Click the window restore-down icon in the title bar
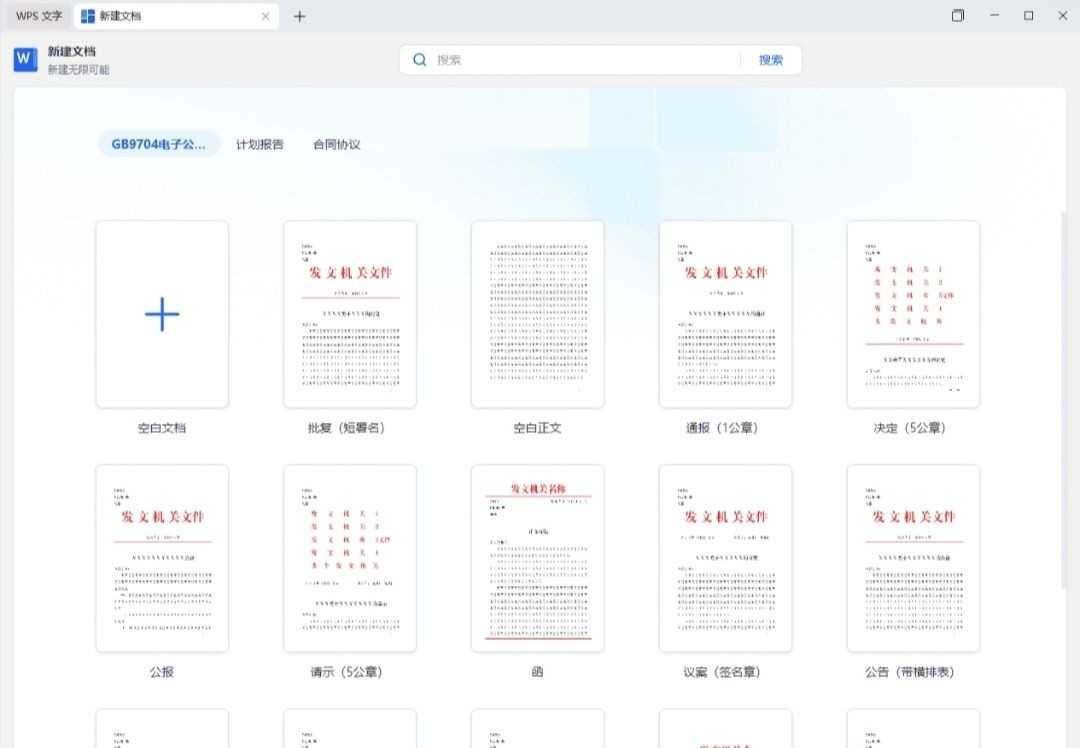This screenshot has width=1080, height=748. (x=958, y=16)
